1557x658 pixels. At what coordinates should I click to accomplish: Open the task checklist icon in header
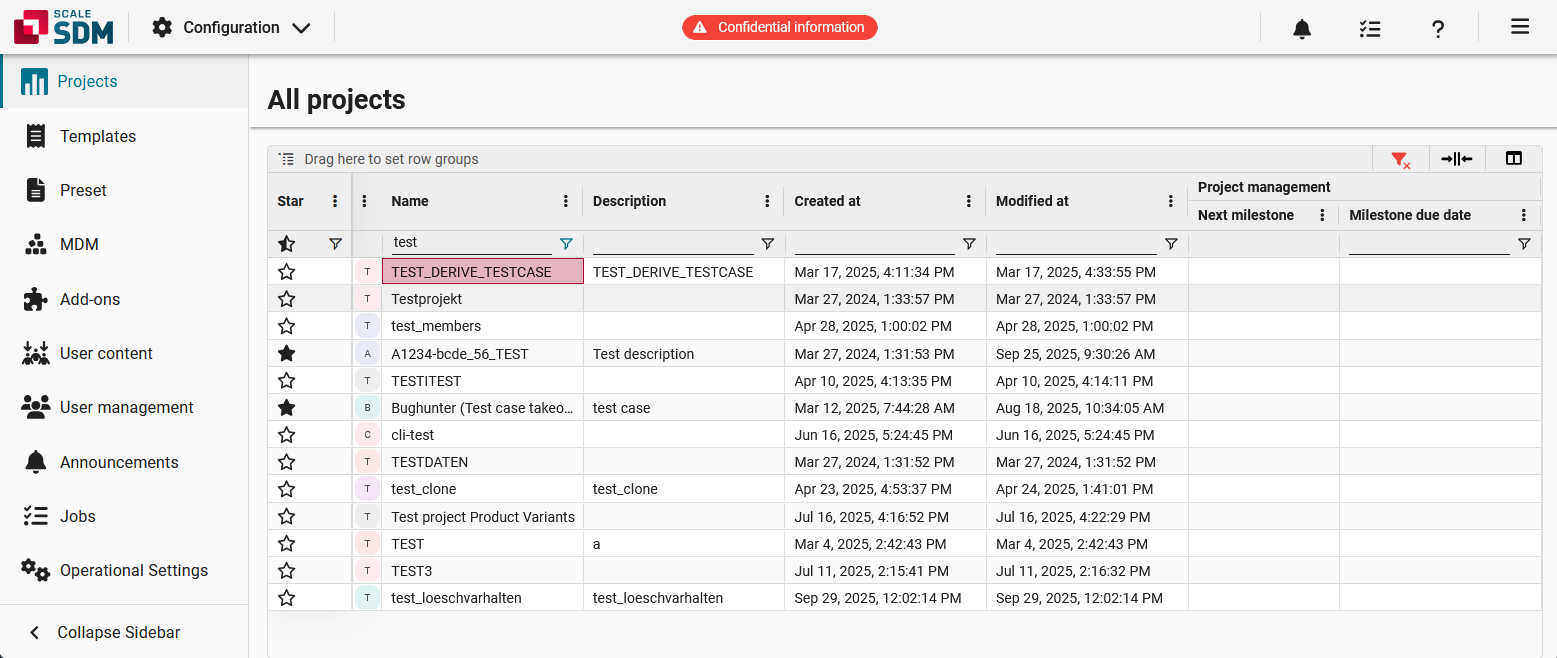[1369, 28]
